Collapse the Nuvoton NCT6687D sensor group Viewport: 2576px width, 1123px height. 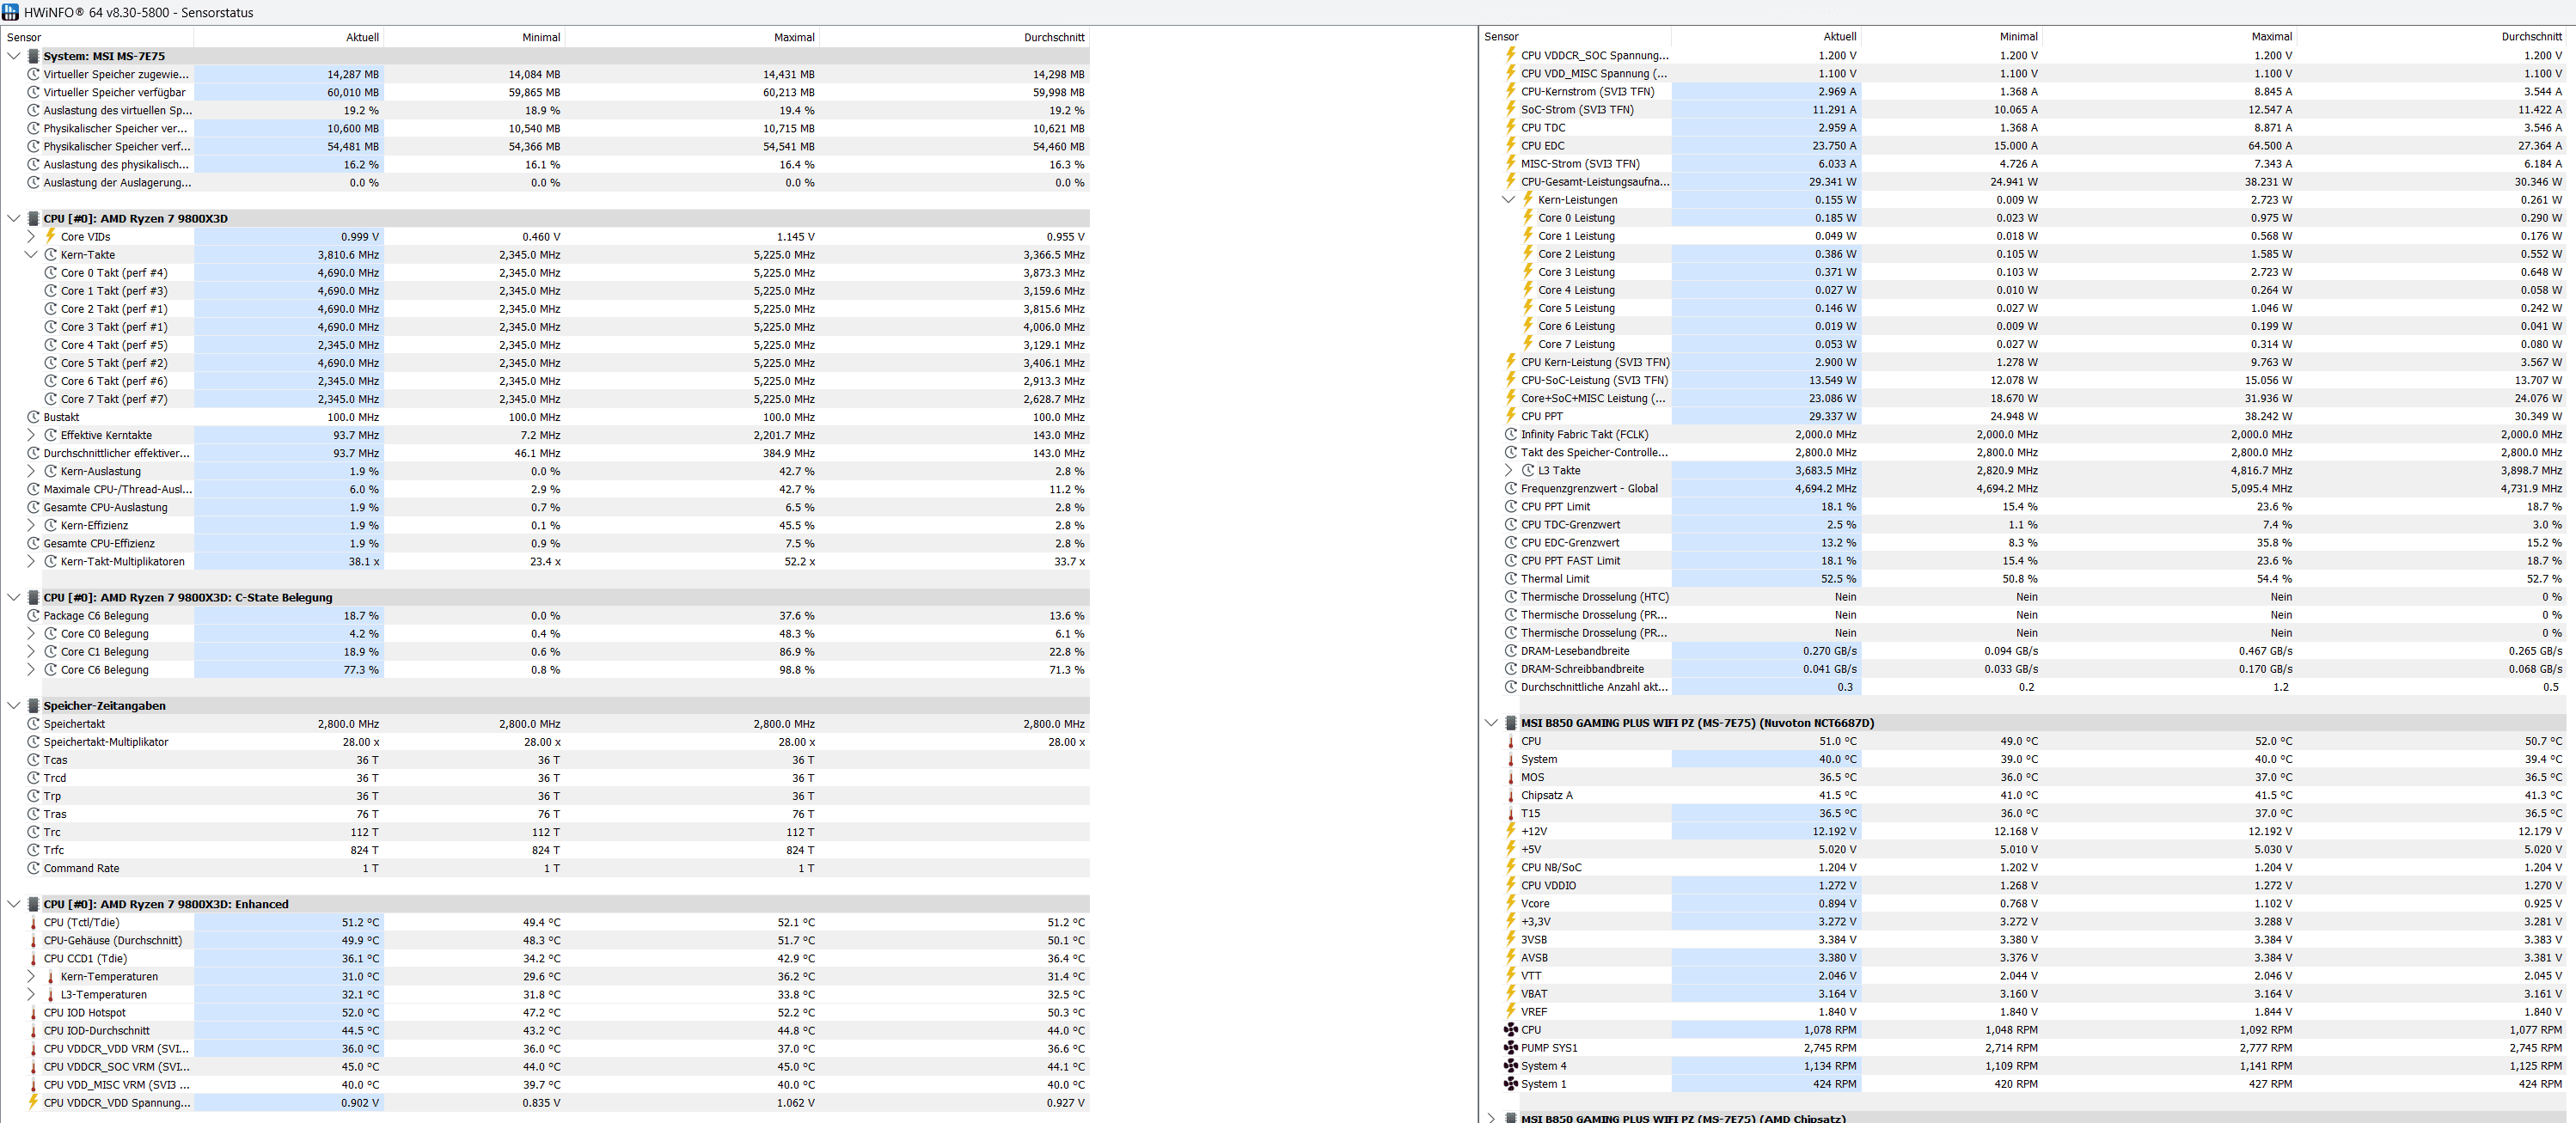[1491, 723]
